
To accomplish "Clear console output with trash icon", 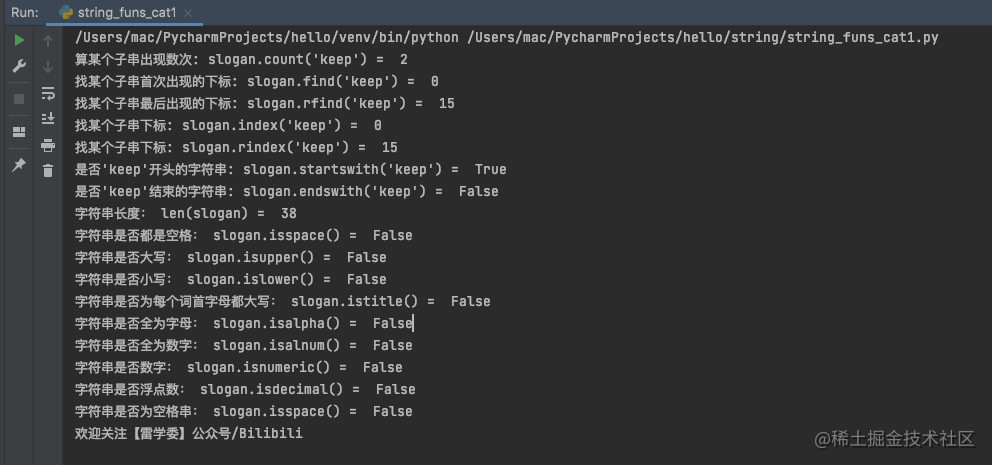I will click(x=47, y=171).
